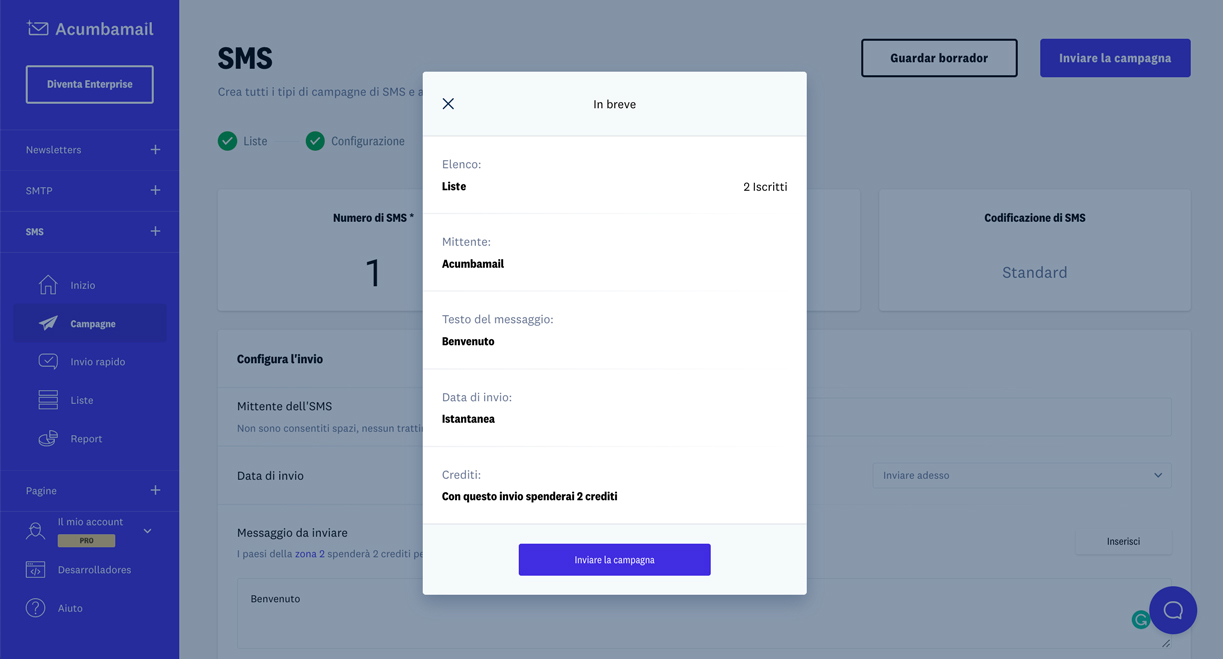Click the Guardar borrador button
The width and height of the screenshot is (1223, 659).
(938, 58)
